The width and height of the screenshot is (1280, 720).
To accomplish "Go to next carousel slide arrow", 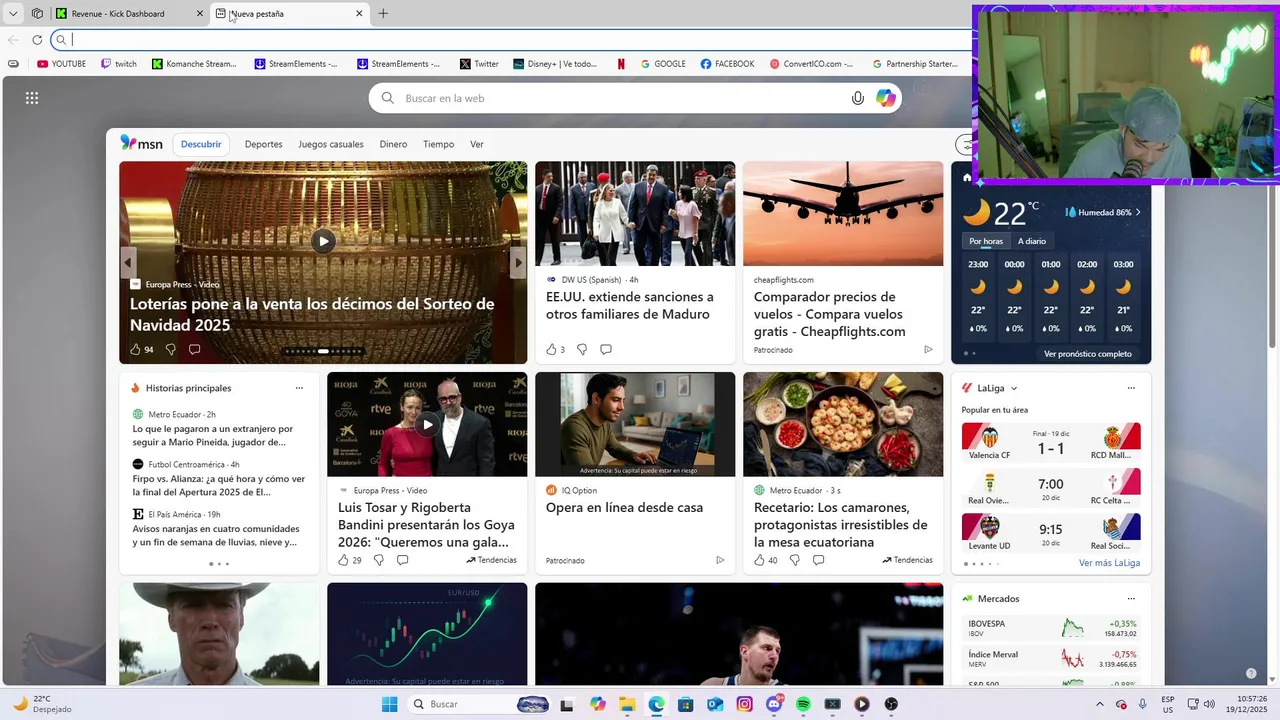I will pos(518,262).
